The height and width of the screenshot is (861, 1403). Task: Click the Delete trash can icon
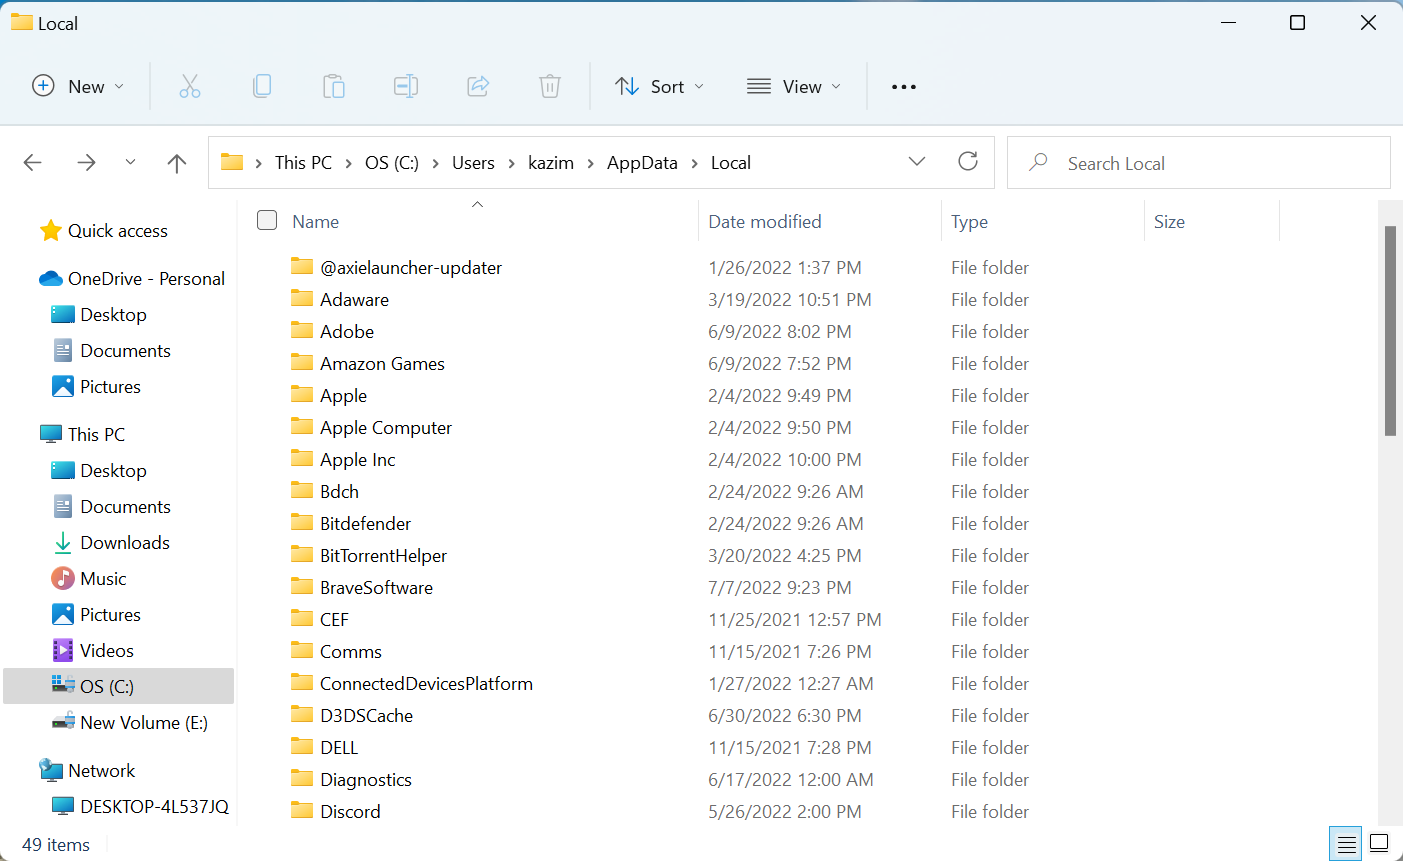[550, 87]
